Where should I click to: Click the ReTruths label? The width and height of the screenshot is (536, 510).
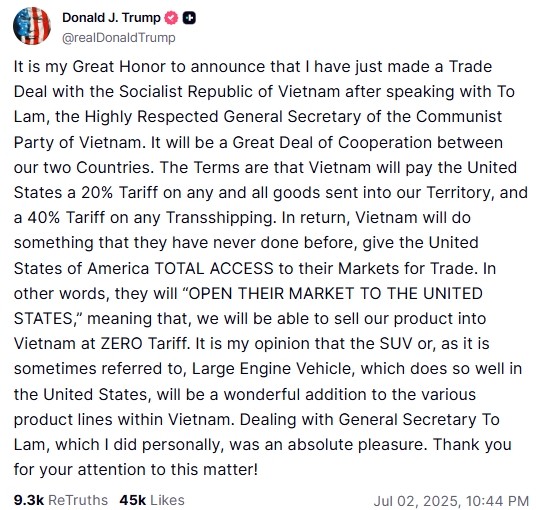pos(78,500)
